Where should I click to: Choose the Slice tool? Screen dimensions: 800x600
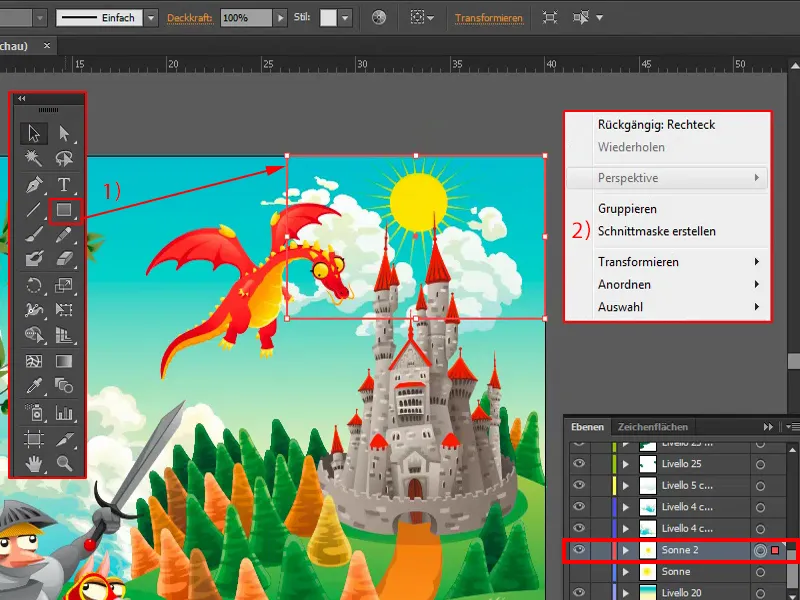point(64,439)
